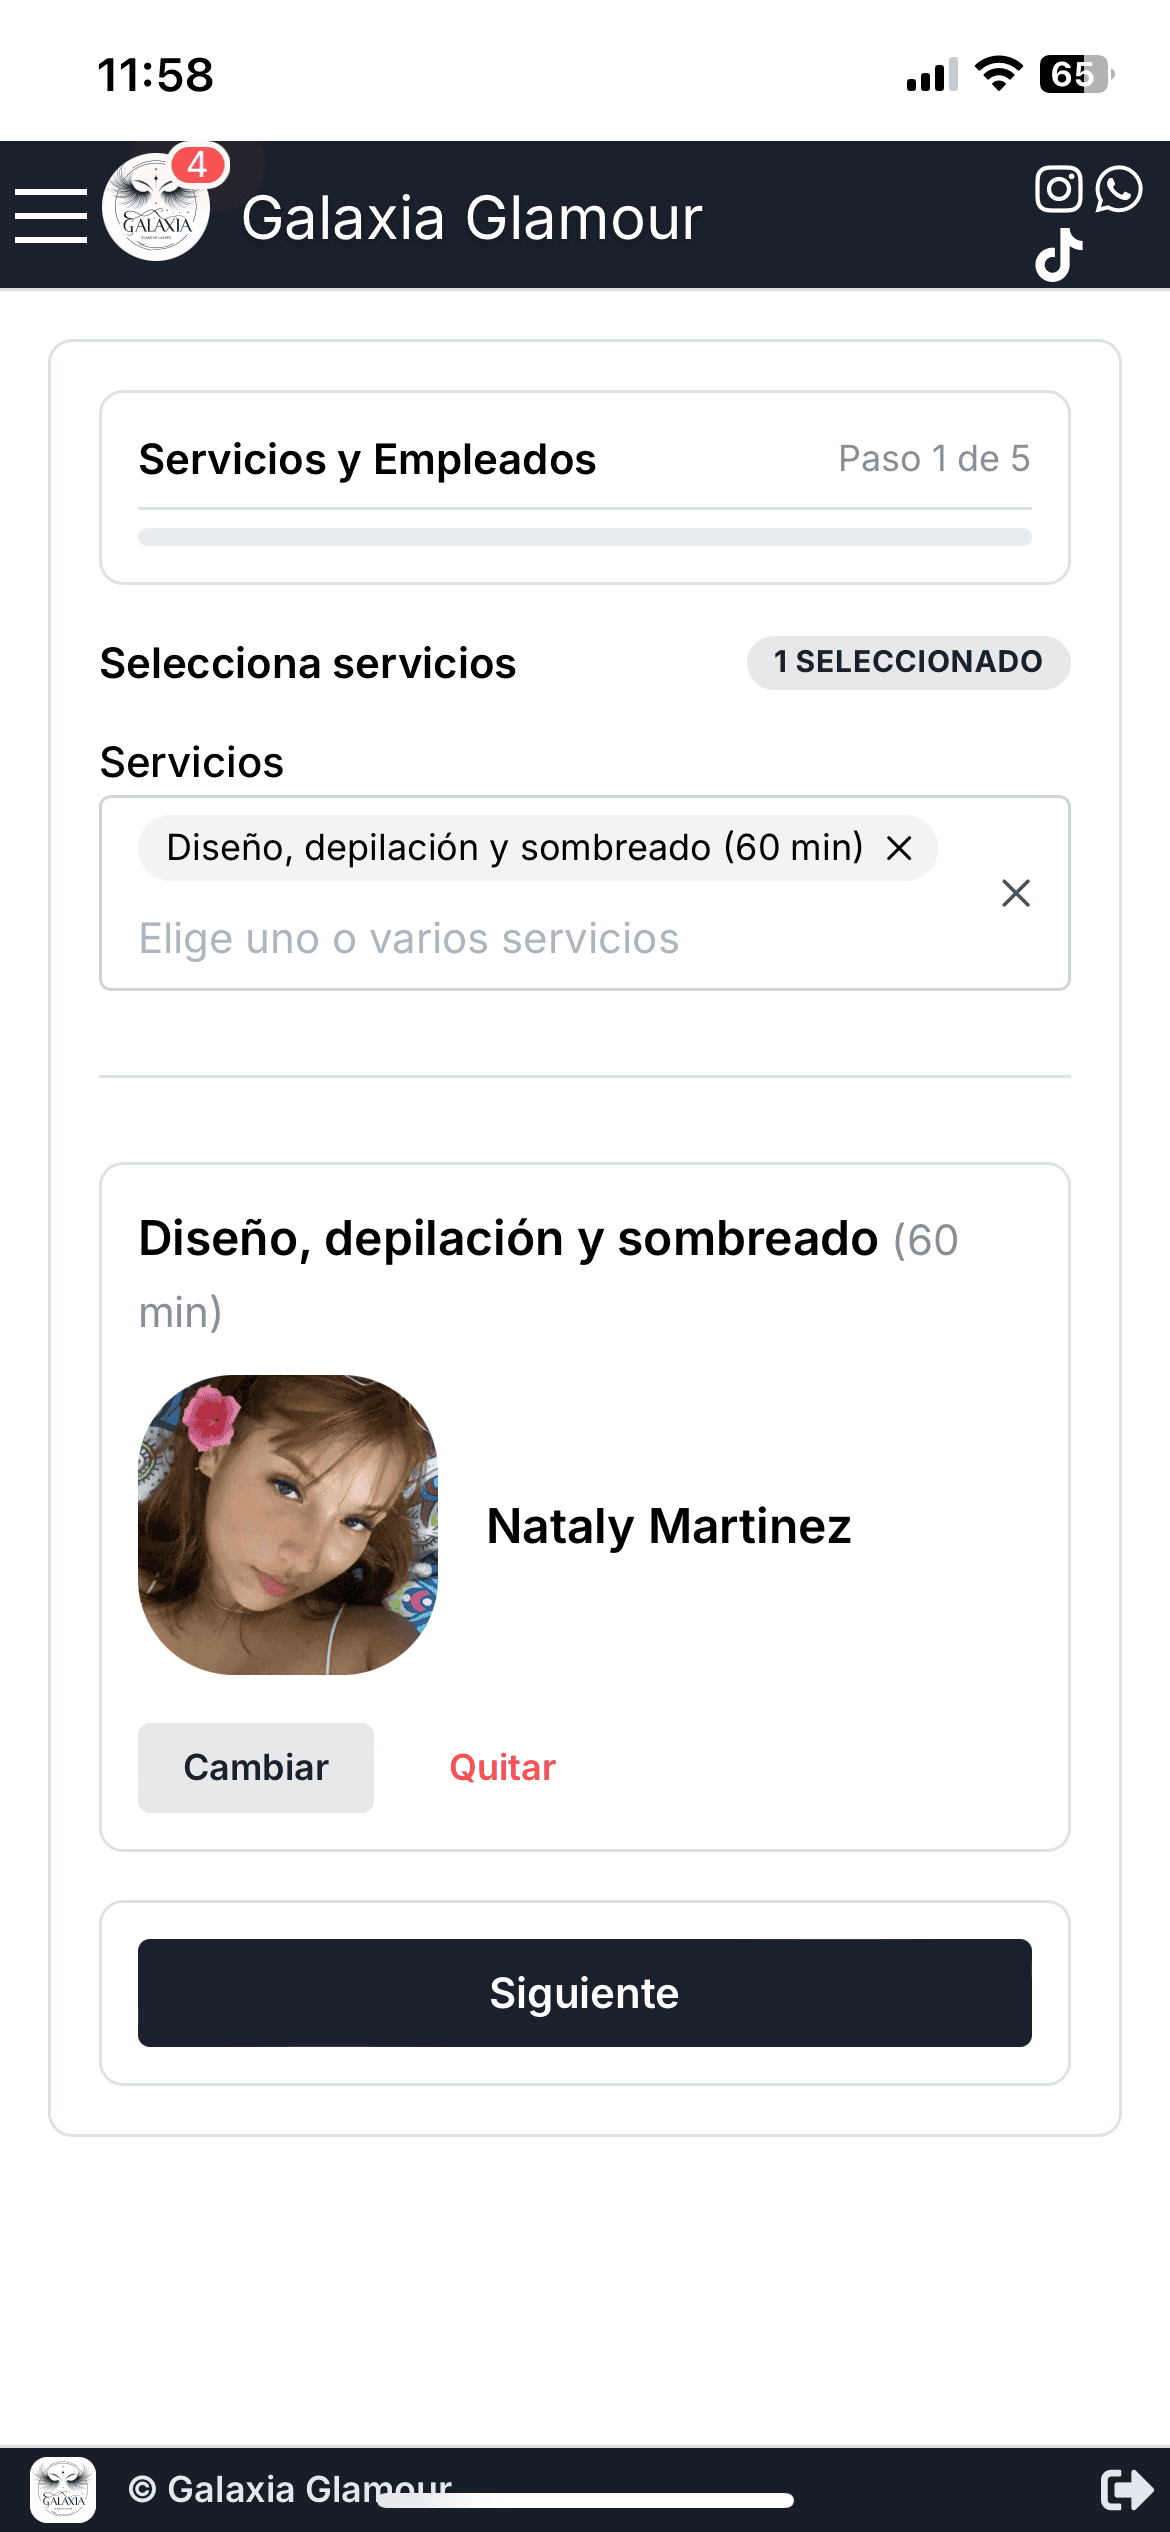This screenshot has width=1170, height=2532.
Task: Open the Instagram profile icon
Action: (1058, 189)
